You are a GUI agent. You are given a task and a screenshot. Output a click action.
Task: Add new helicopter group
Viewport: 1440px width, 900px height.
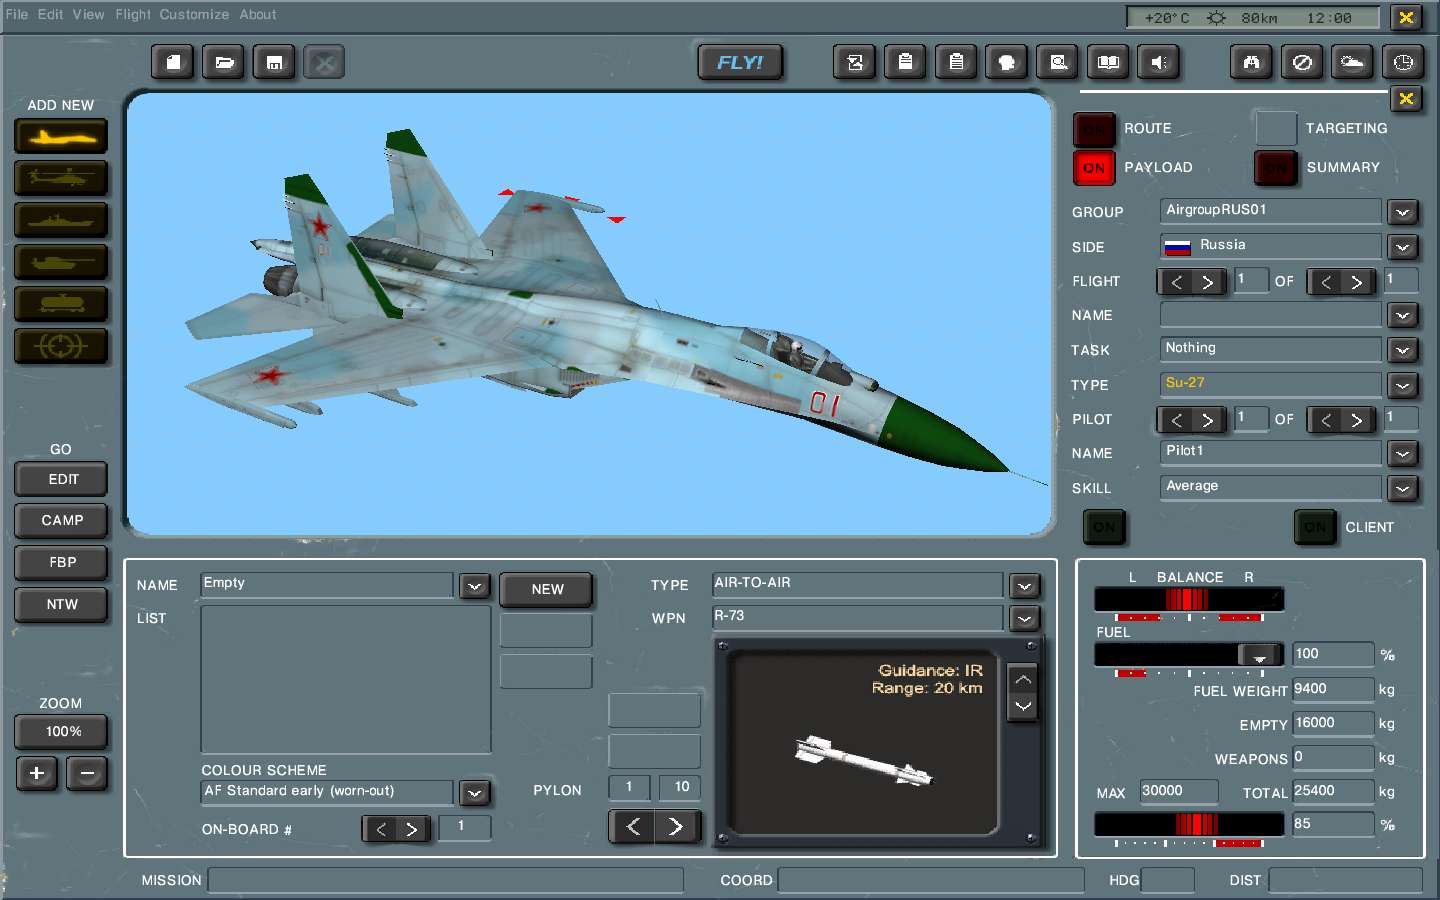tap(61, 178)
